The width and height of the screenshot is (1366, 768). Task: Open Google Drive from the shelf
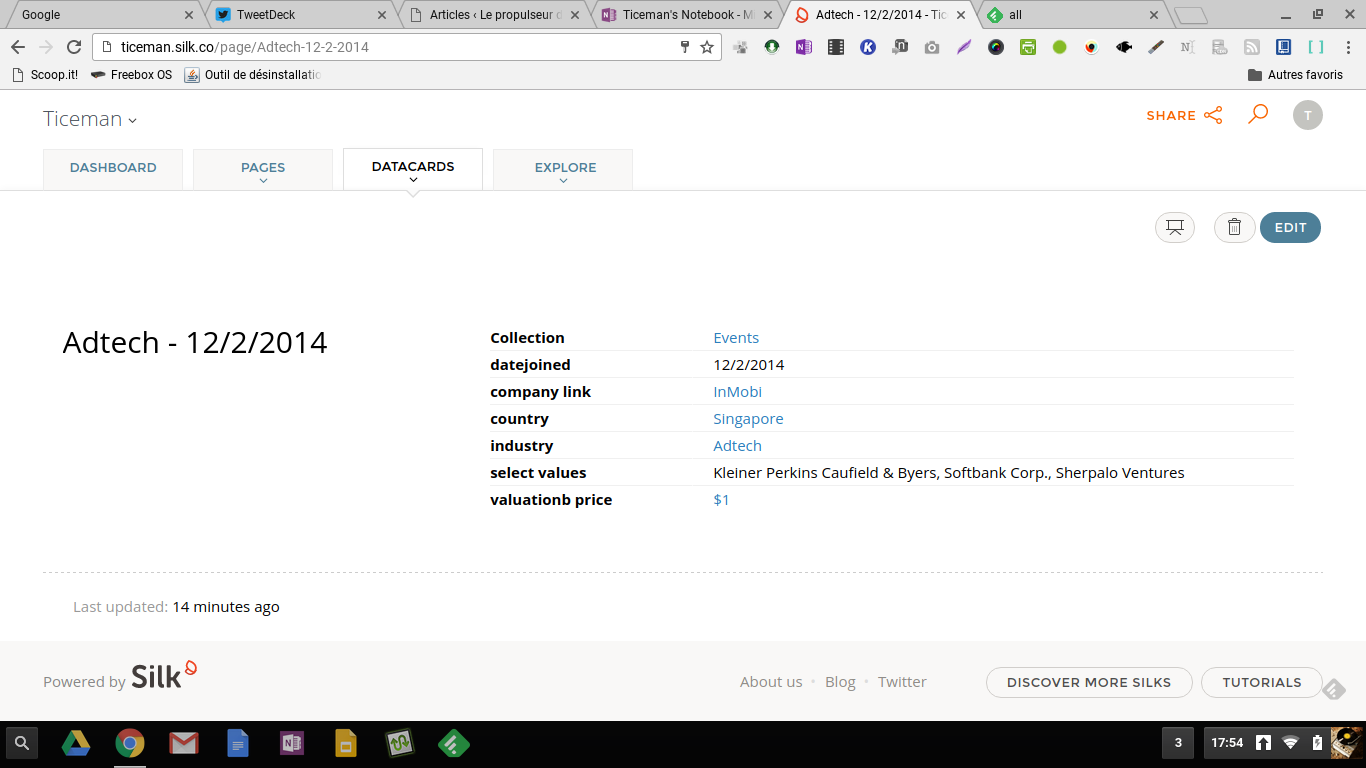76,743
